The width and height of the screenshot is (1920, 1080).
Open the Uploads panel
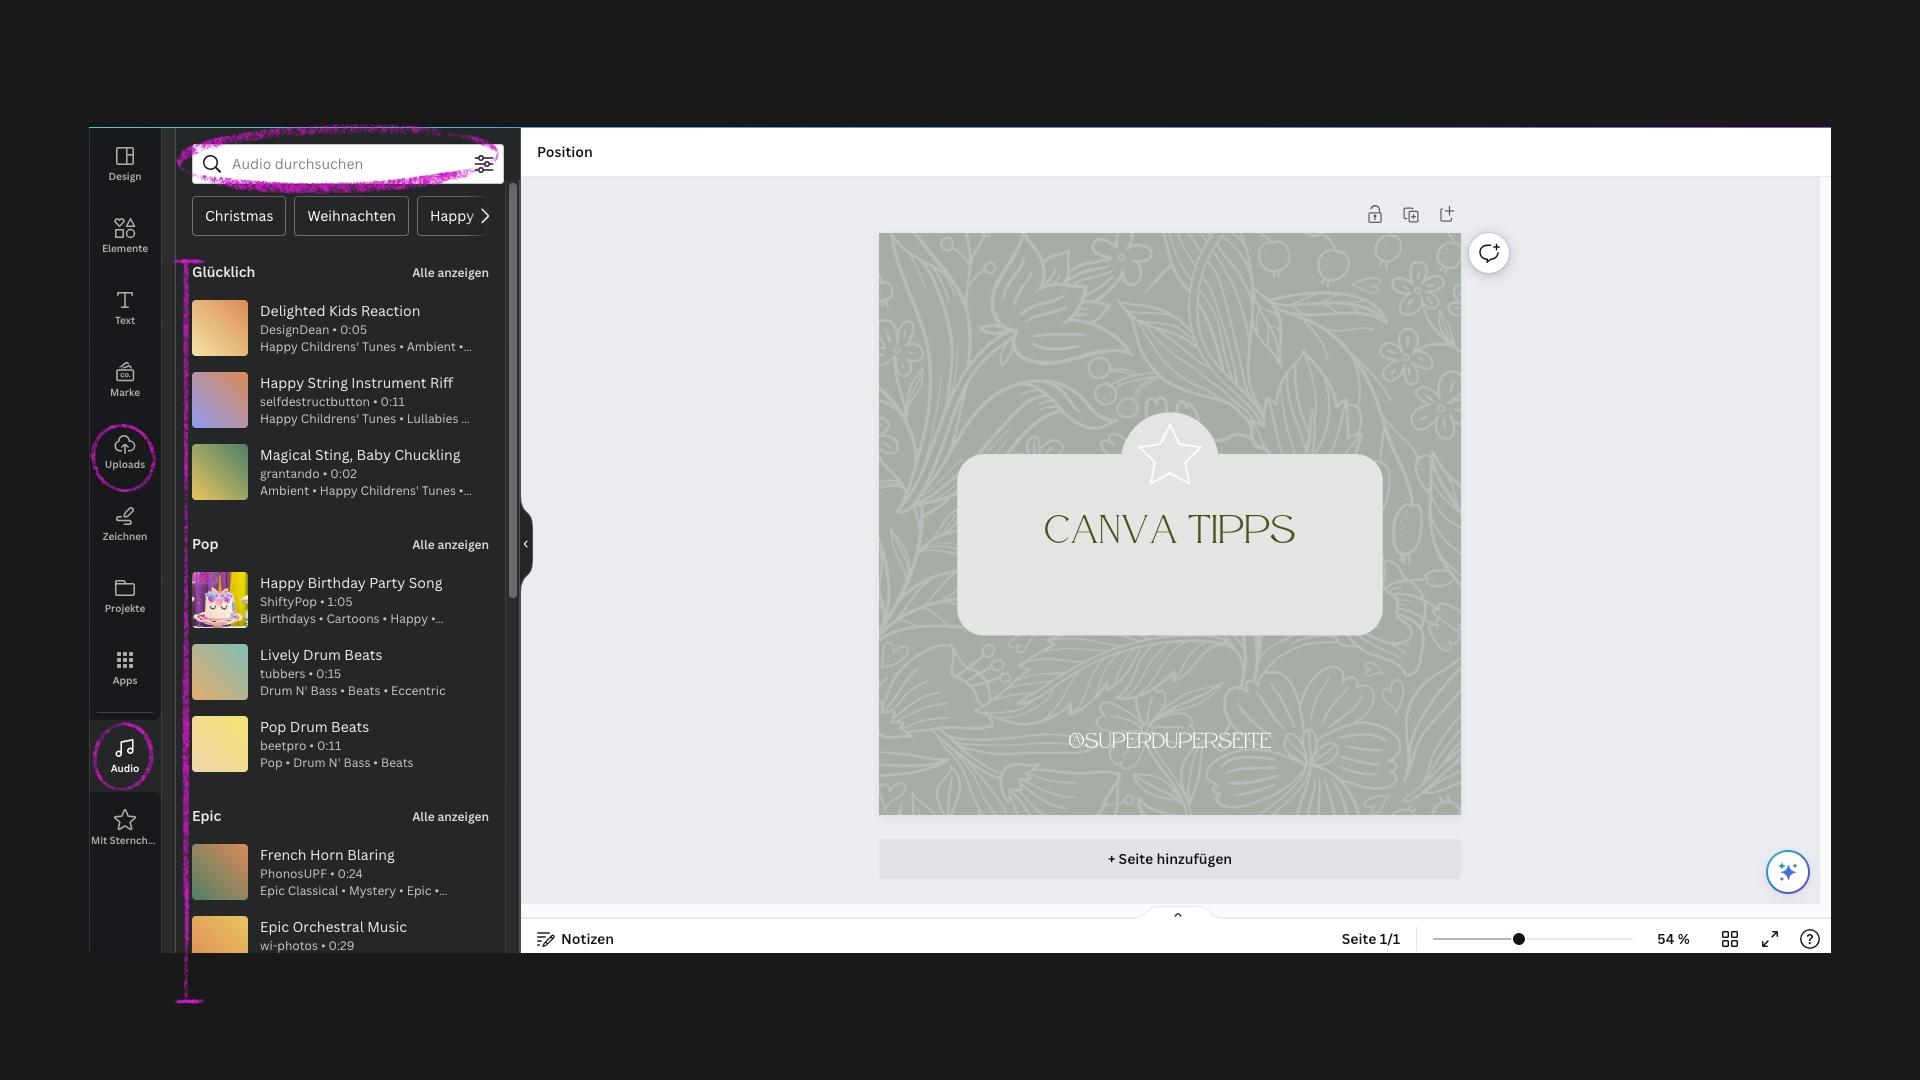pyautogui.click(x=124, y=451)
